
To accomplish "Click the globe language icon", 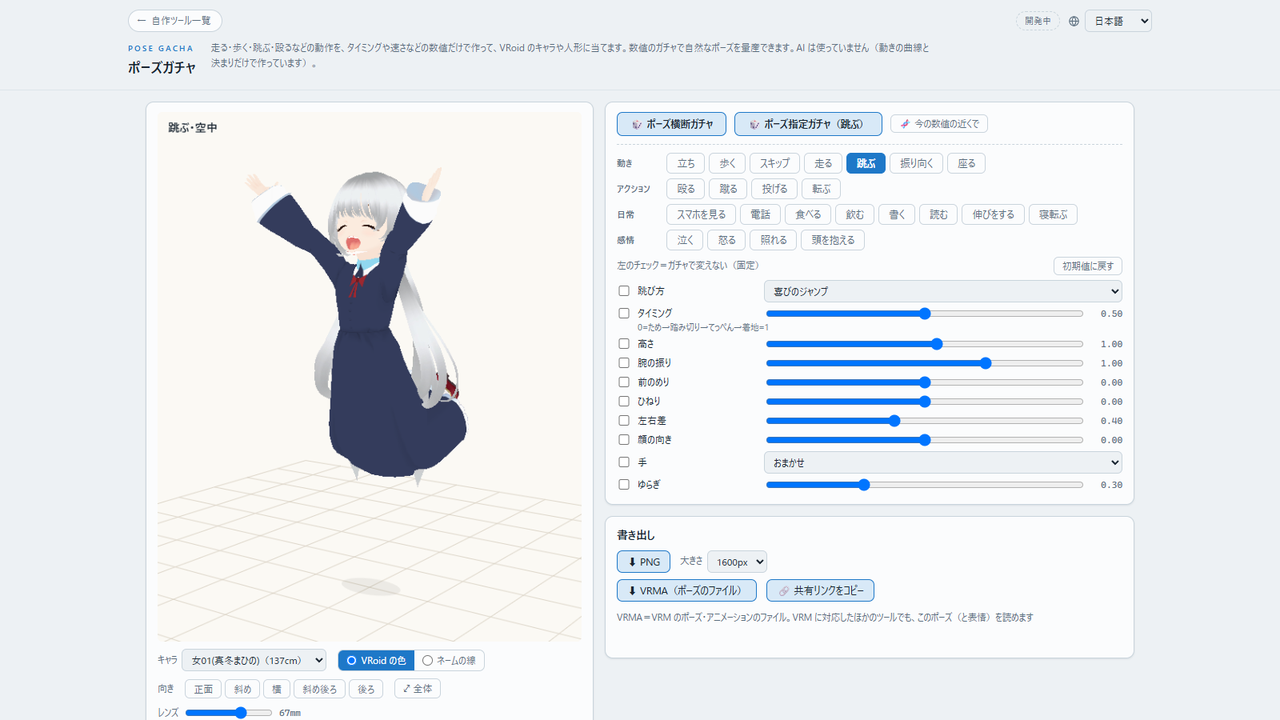I will click(1074, 21).
